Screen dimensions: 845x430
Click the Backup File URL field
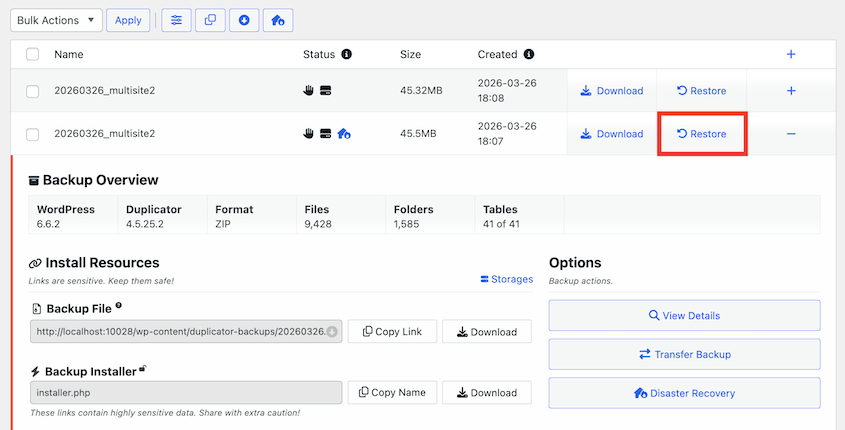pyautogui.click(x=185, y=332)
